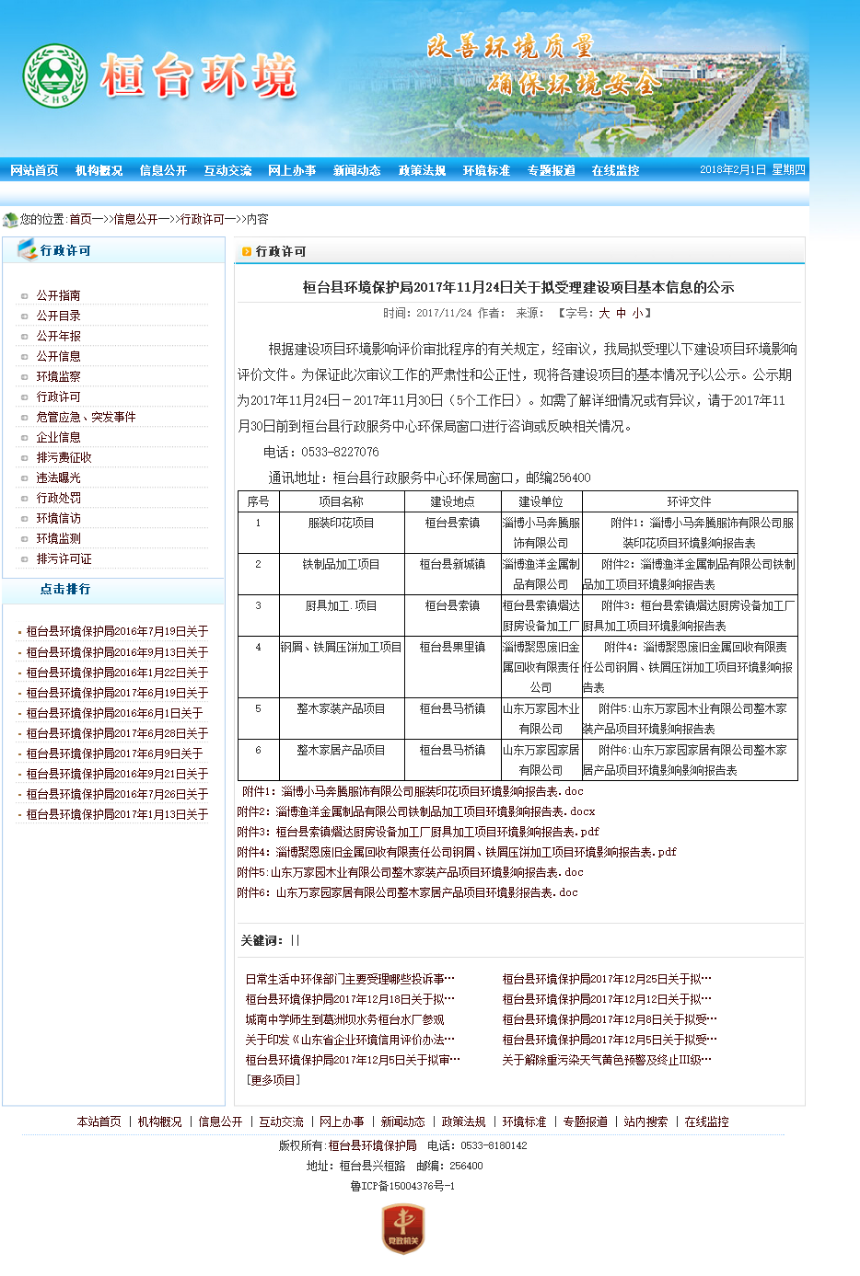
Task: Select 排污许可证 in the sidebar
Action: tap(64, 559)
